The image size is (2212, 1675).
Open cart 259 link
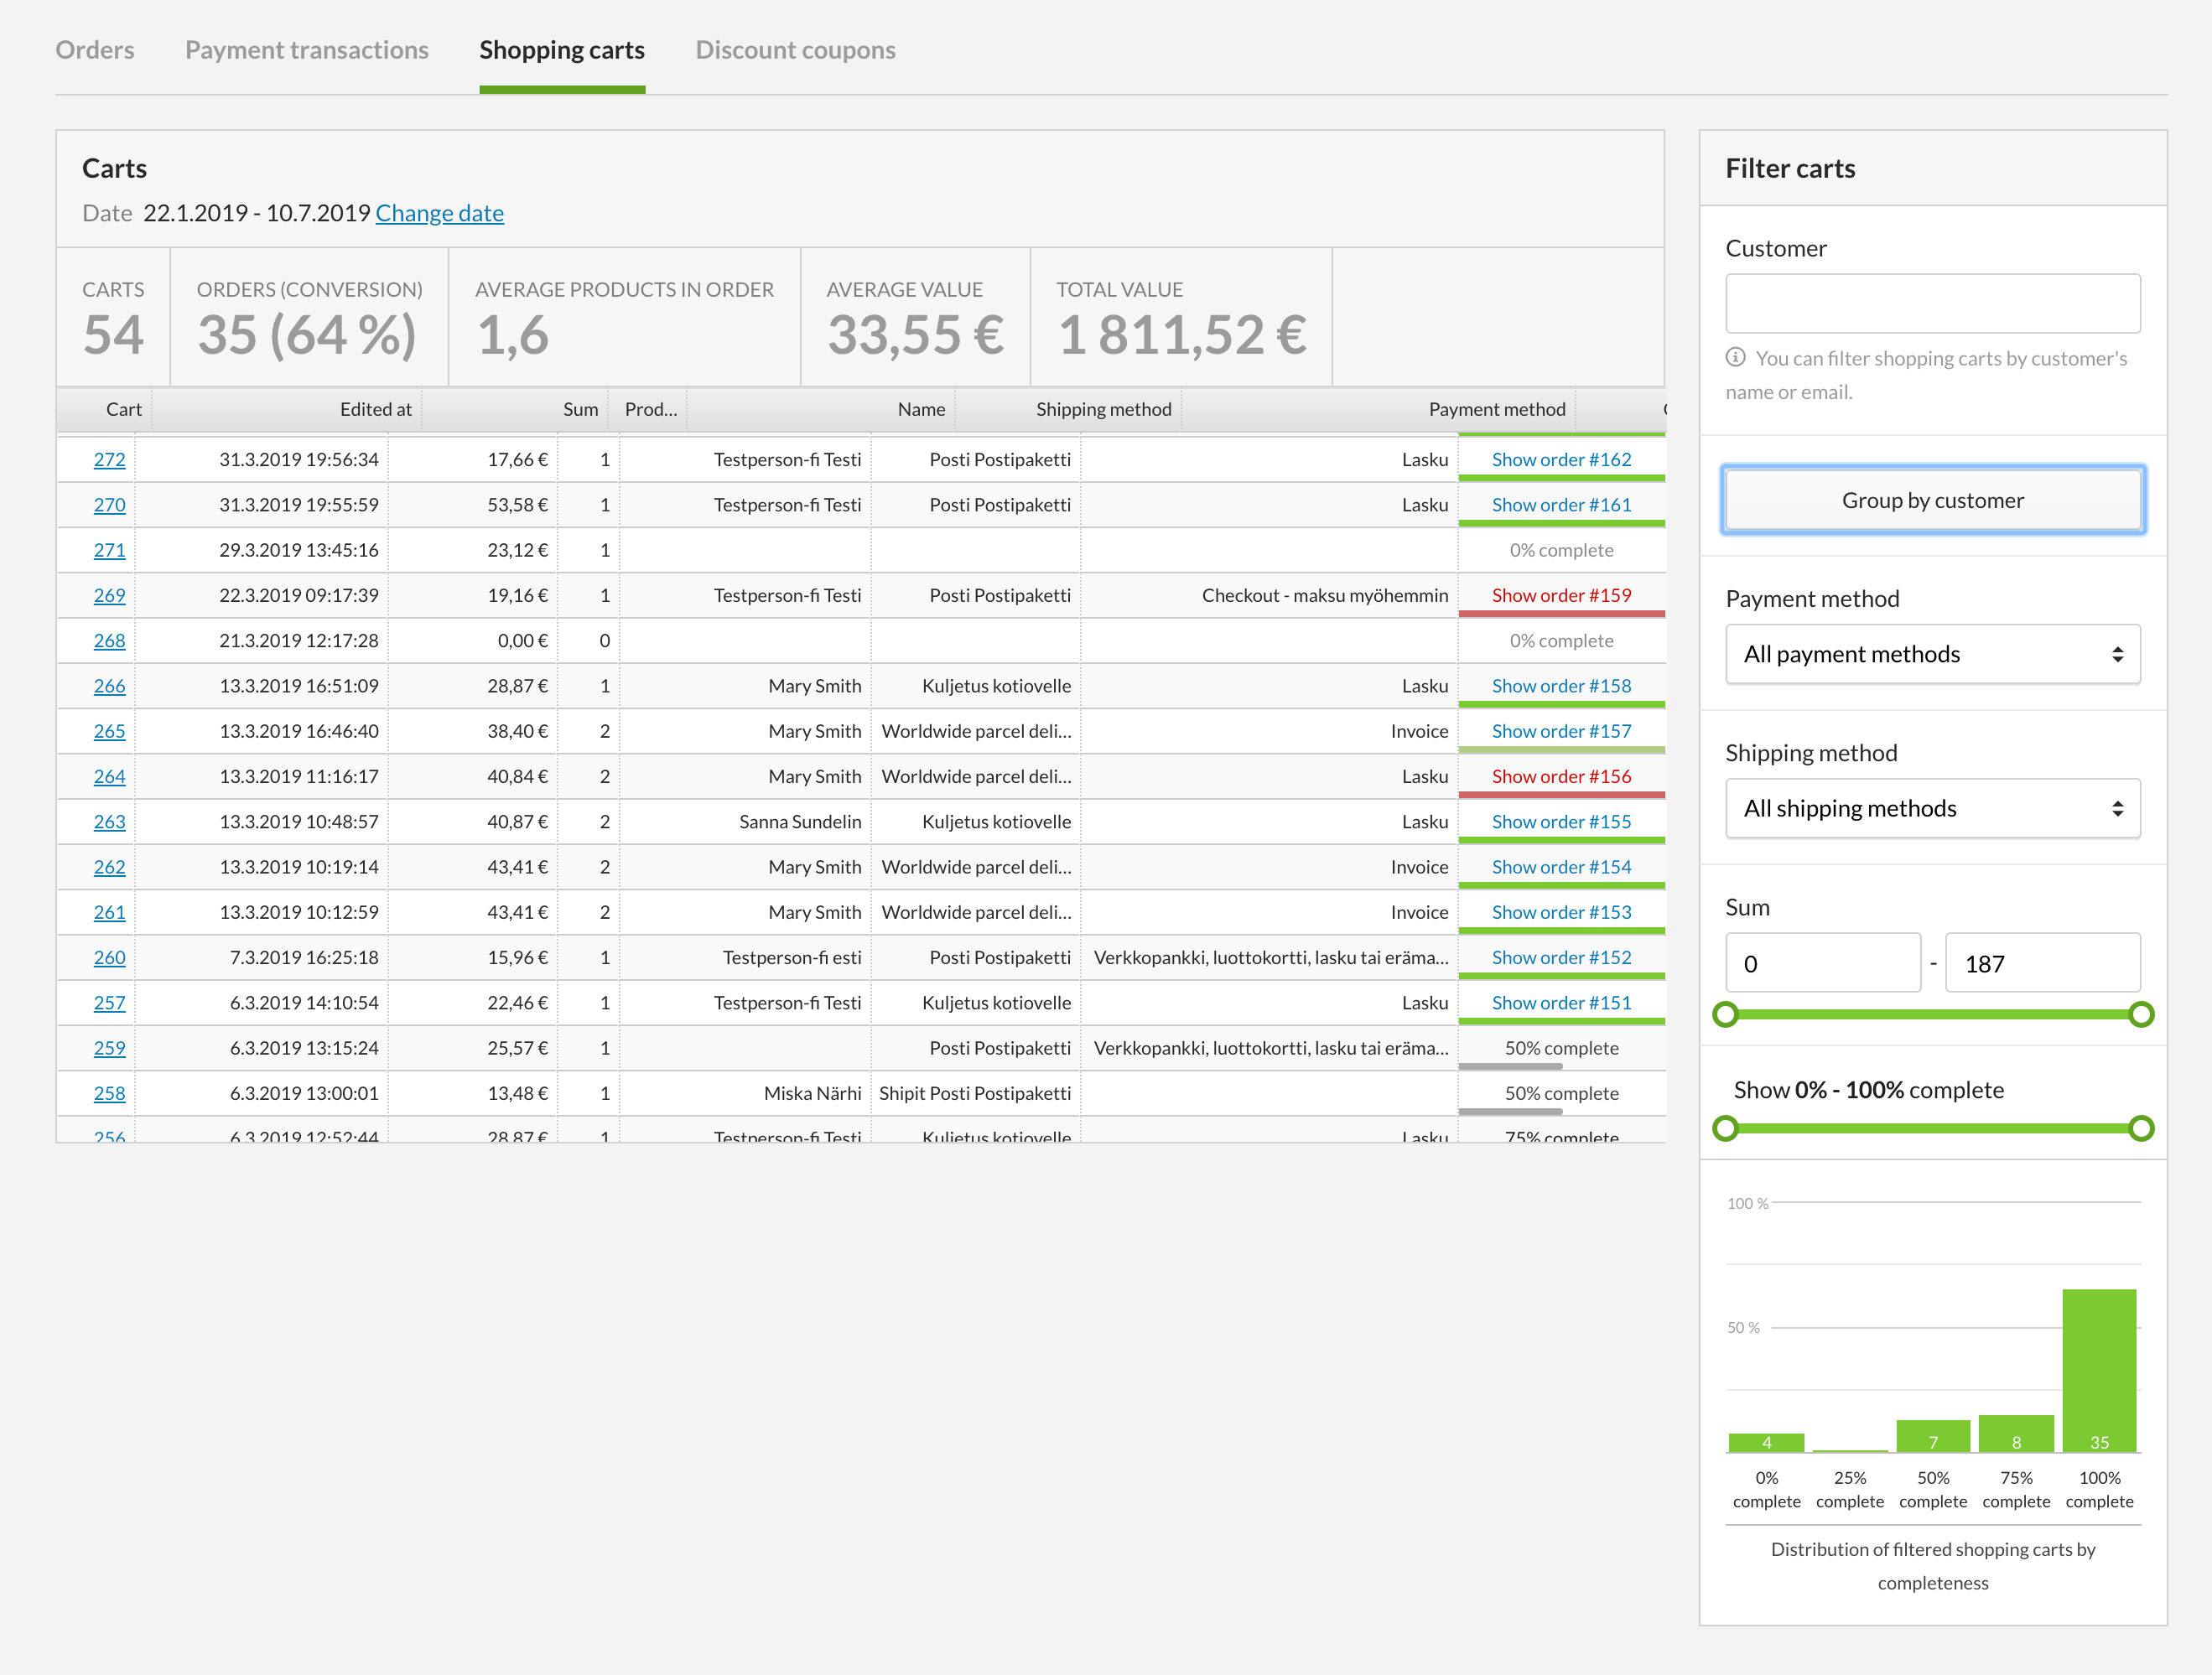point(110,1048)
